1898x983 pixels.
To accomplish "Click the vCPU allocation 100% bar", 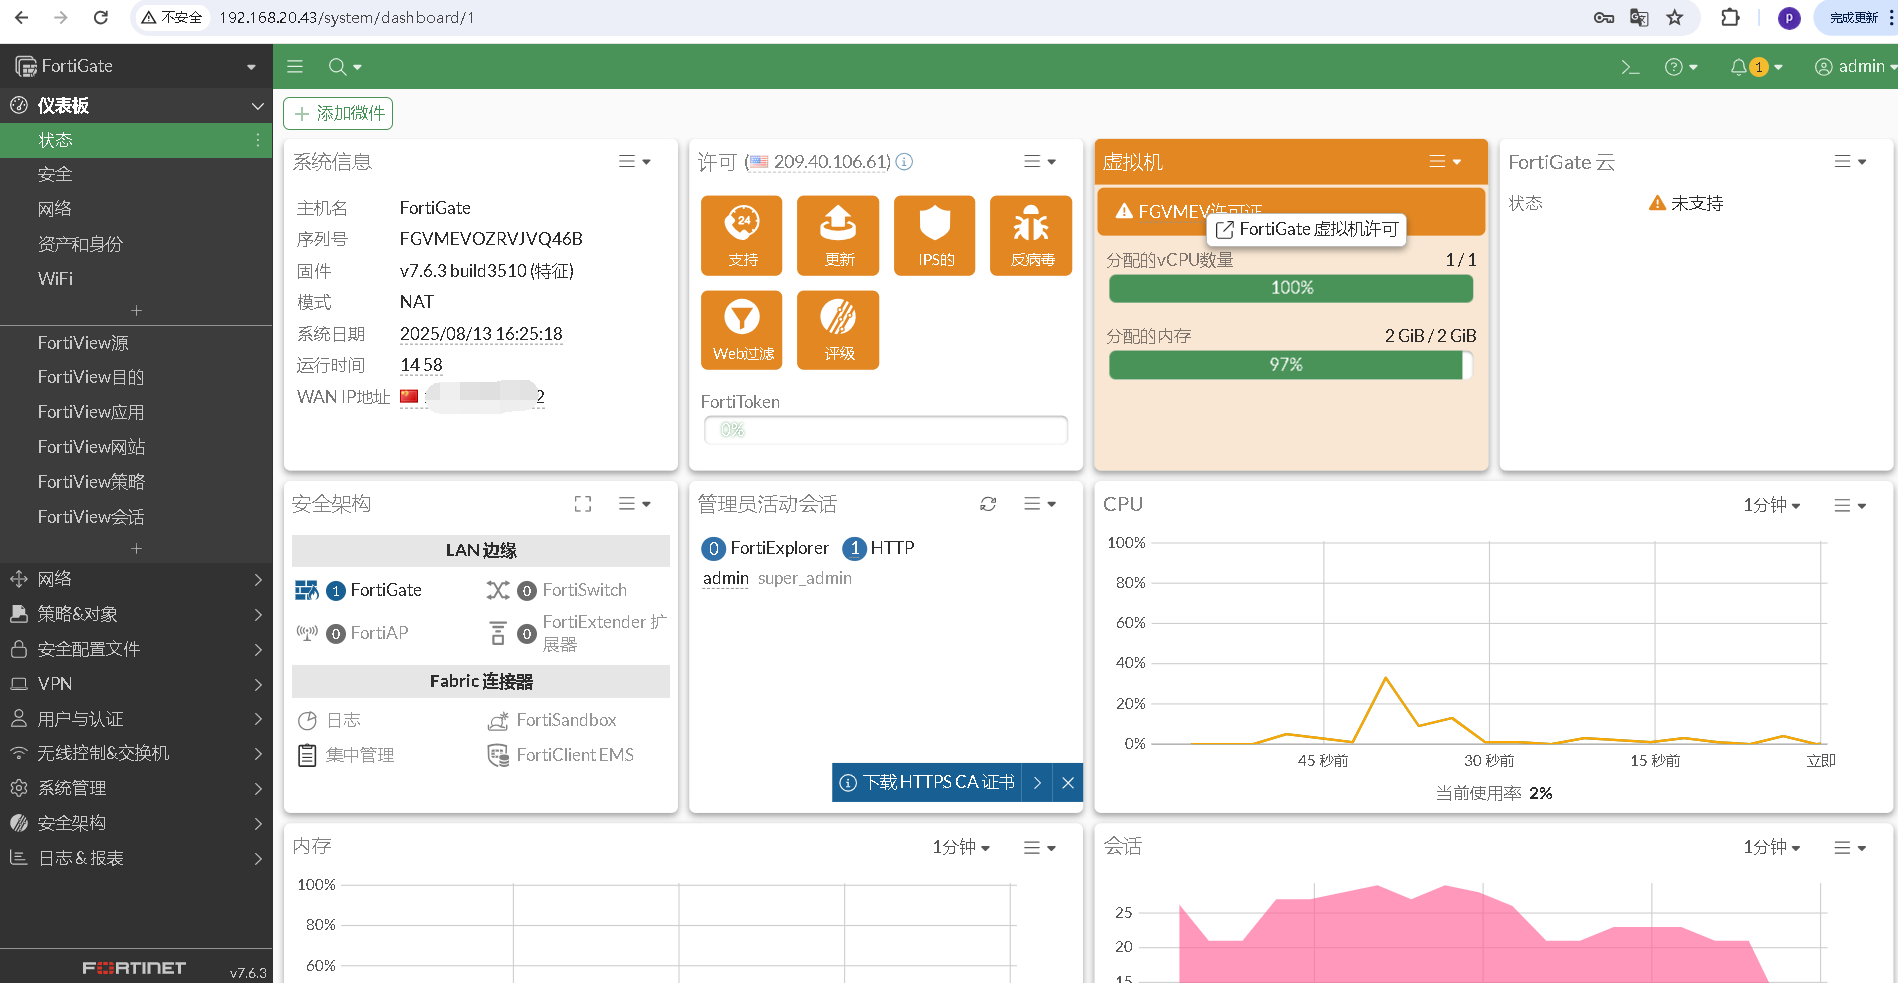I will (x=1291, y=288).
